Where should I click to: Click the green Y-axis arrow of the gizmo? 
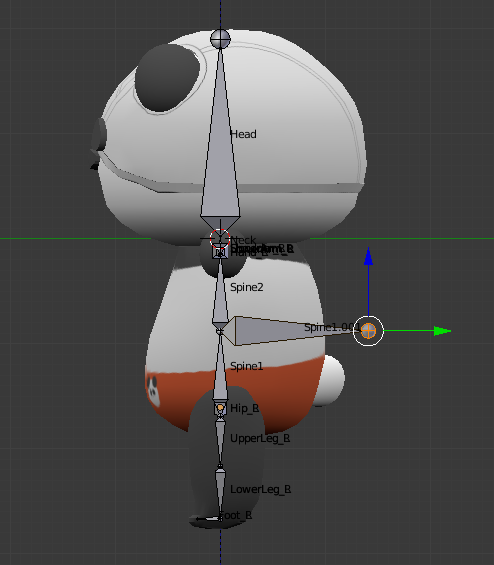pyautogui.click(x=442, y=331)
